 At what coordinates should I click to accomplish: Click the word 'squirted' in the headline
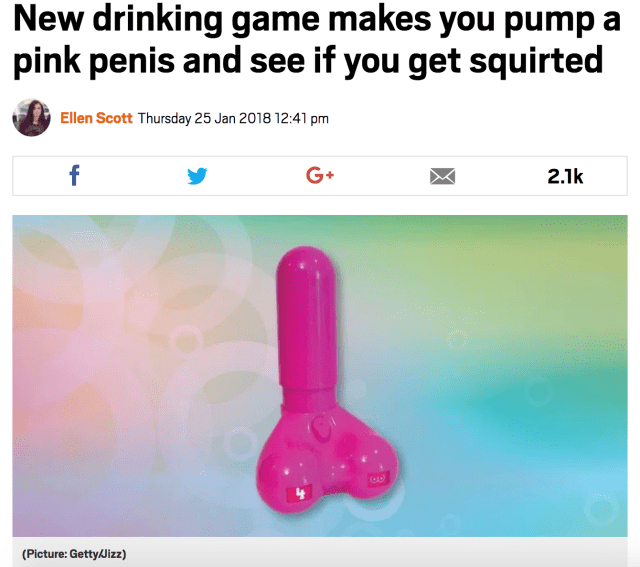point(536,60)
